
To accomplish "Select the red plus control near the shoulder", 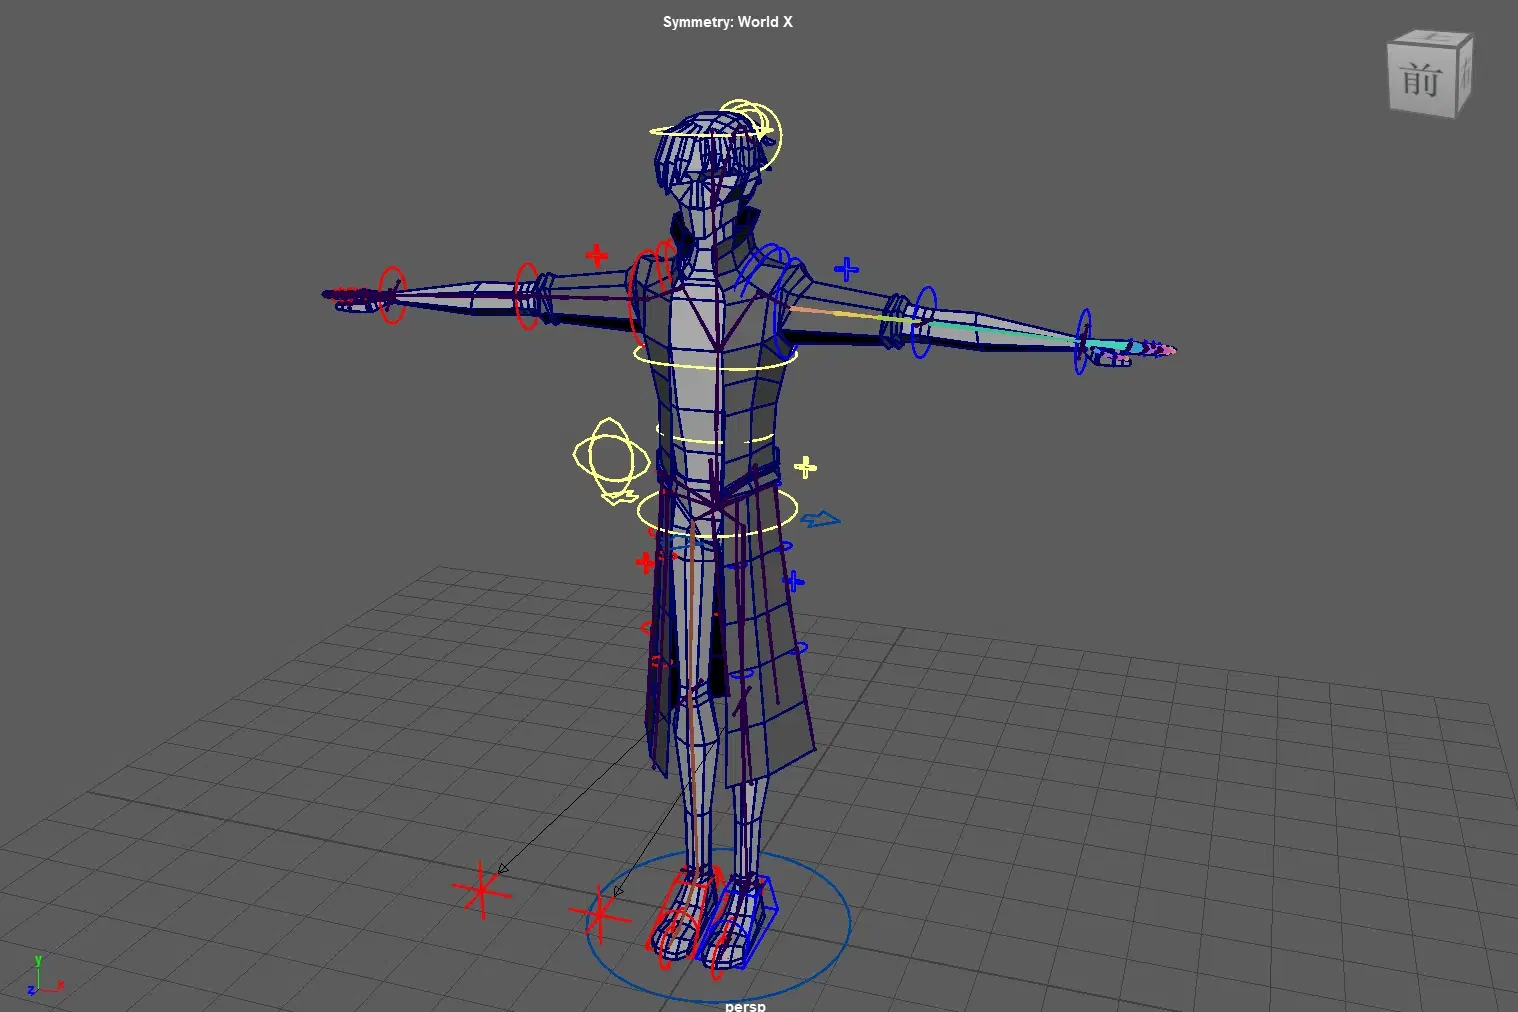I will [597, 256].
